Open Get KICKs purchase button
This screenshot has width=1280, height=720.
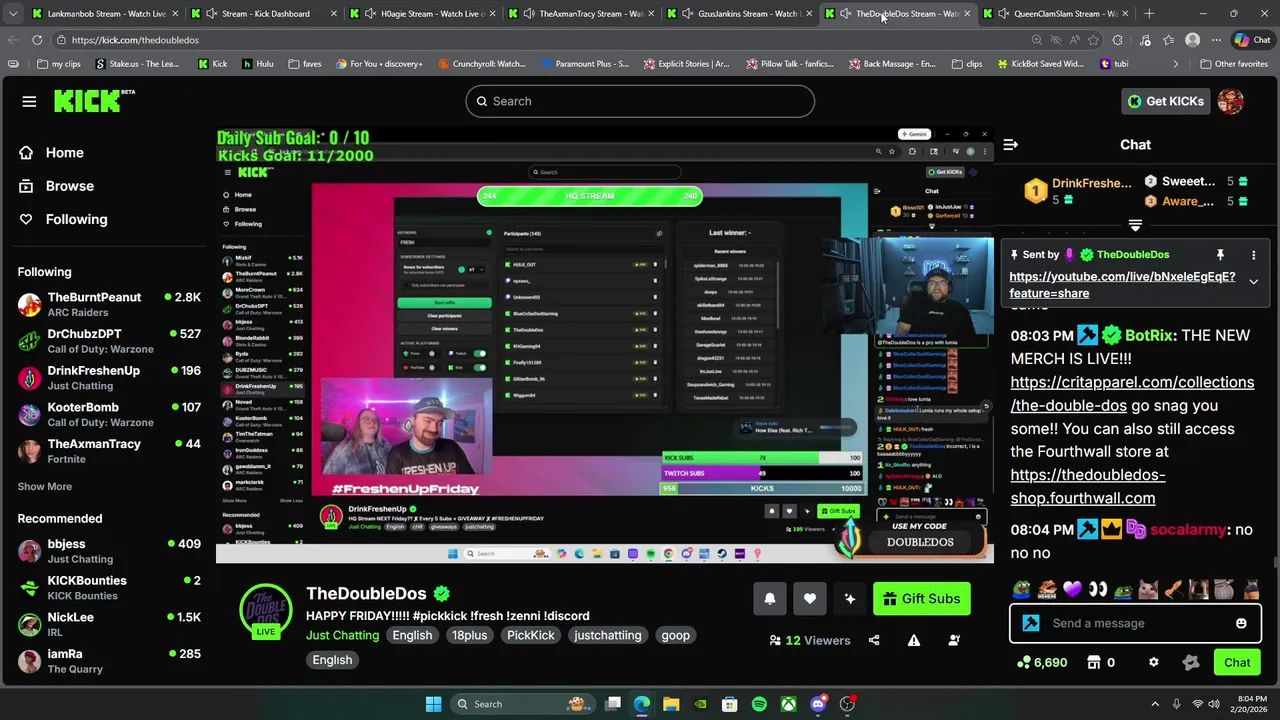tap(1165, 101)
